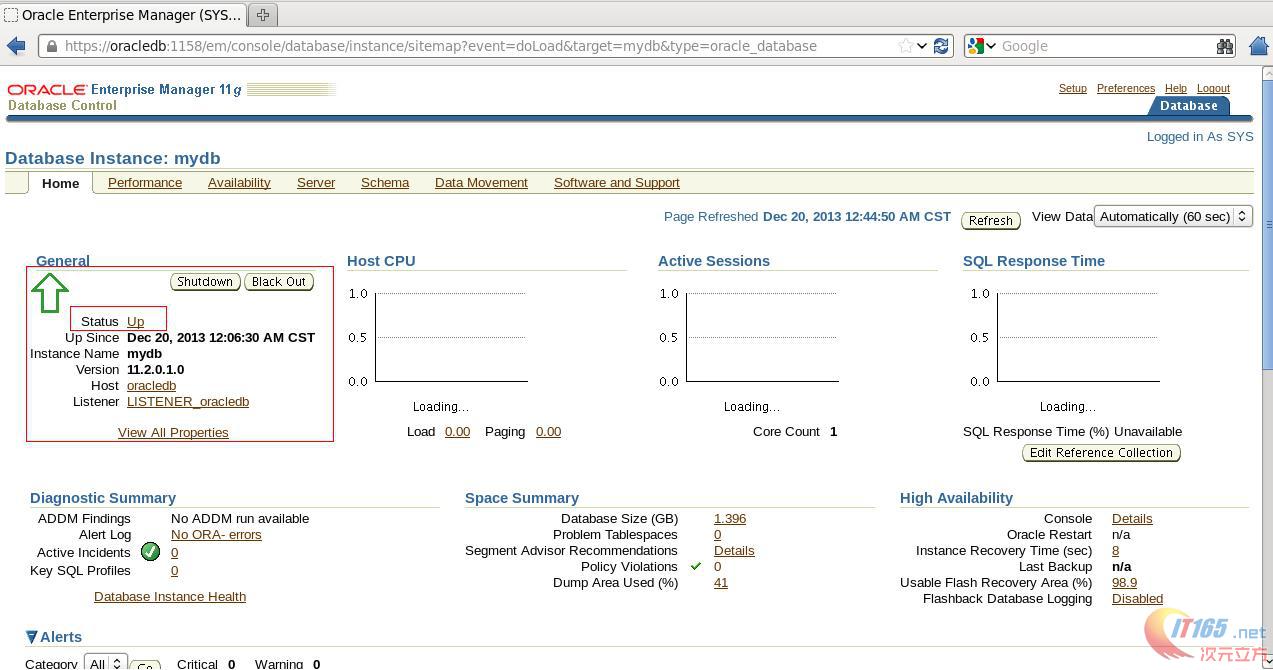Click Instance Recovery Time 8 link
The height and width of the screenshot is (670, 1273).
click(1115, 550)
